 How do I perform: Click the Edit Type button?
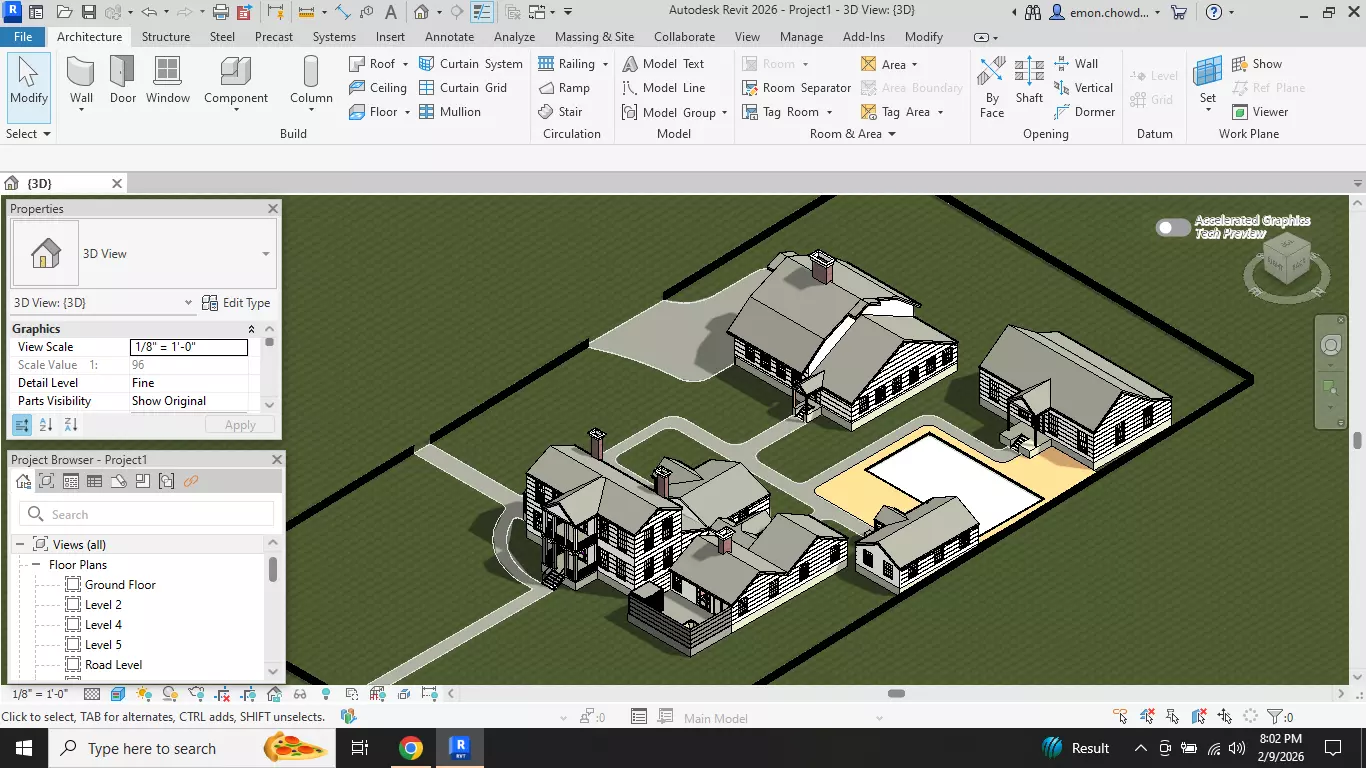(x=236, y=303)
